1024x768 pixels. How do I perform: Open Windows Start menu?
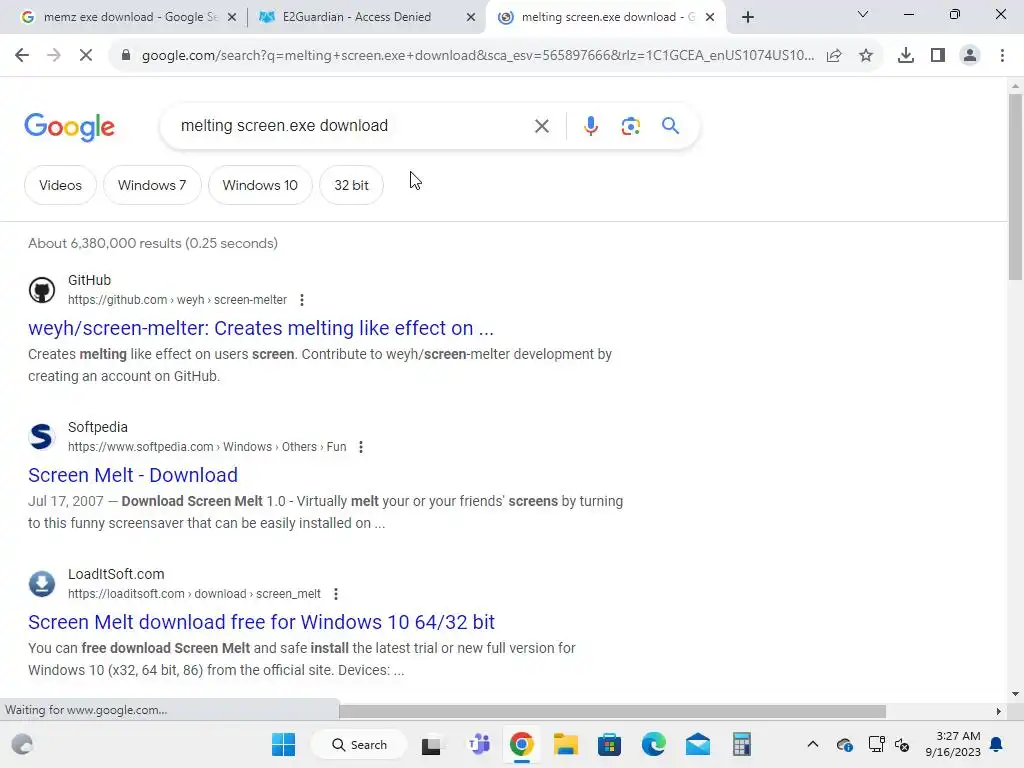pos(283,744)
